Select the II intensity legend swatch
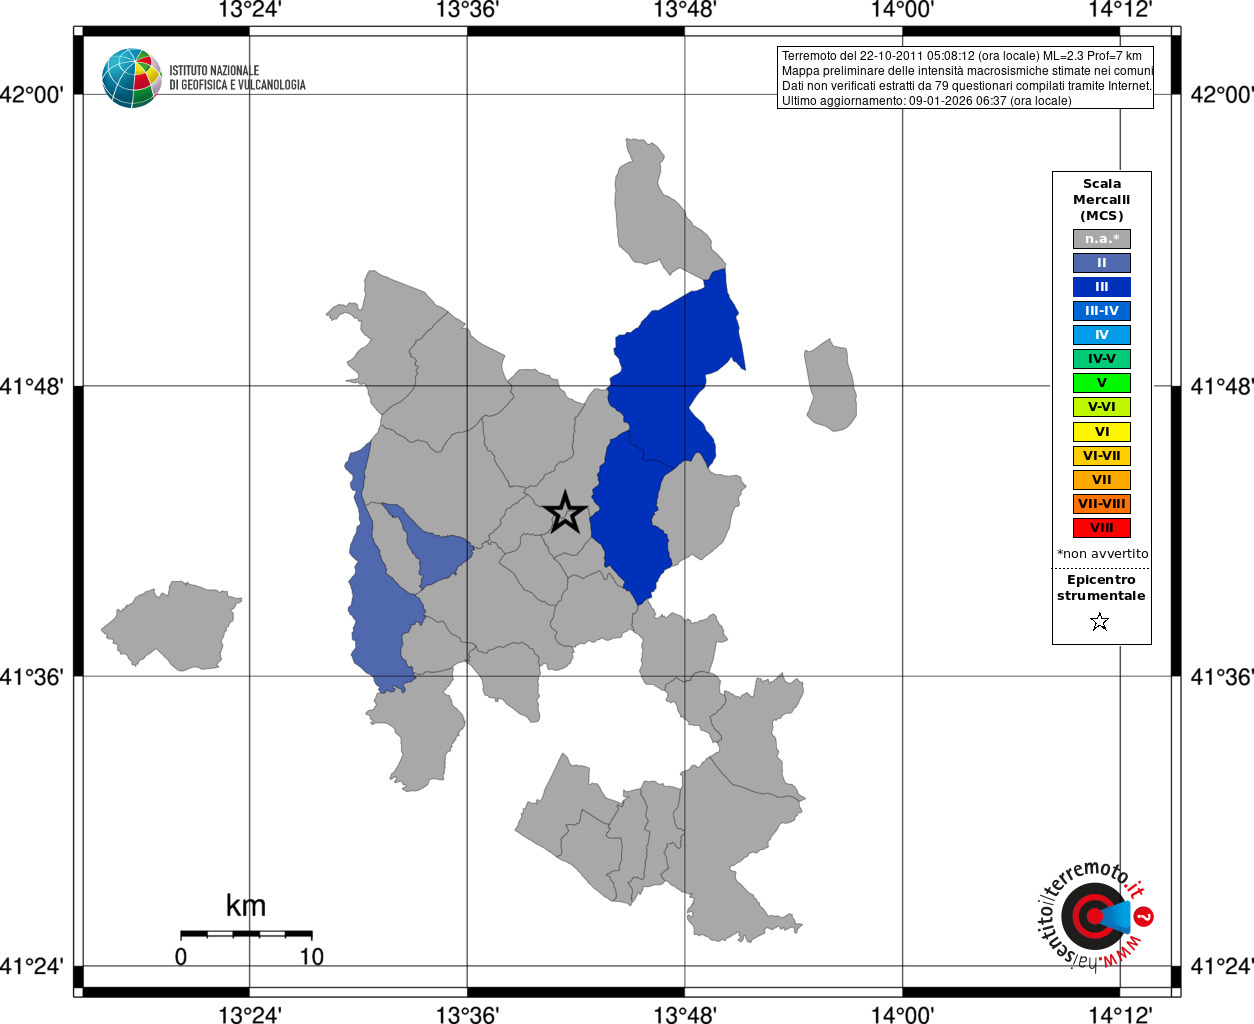Screen dimensions: 1254x1024 [1102, 263]
